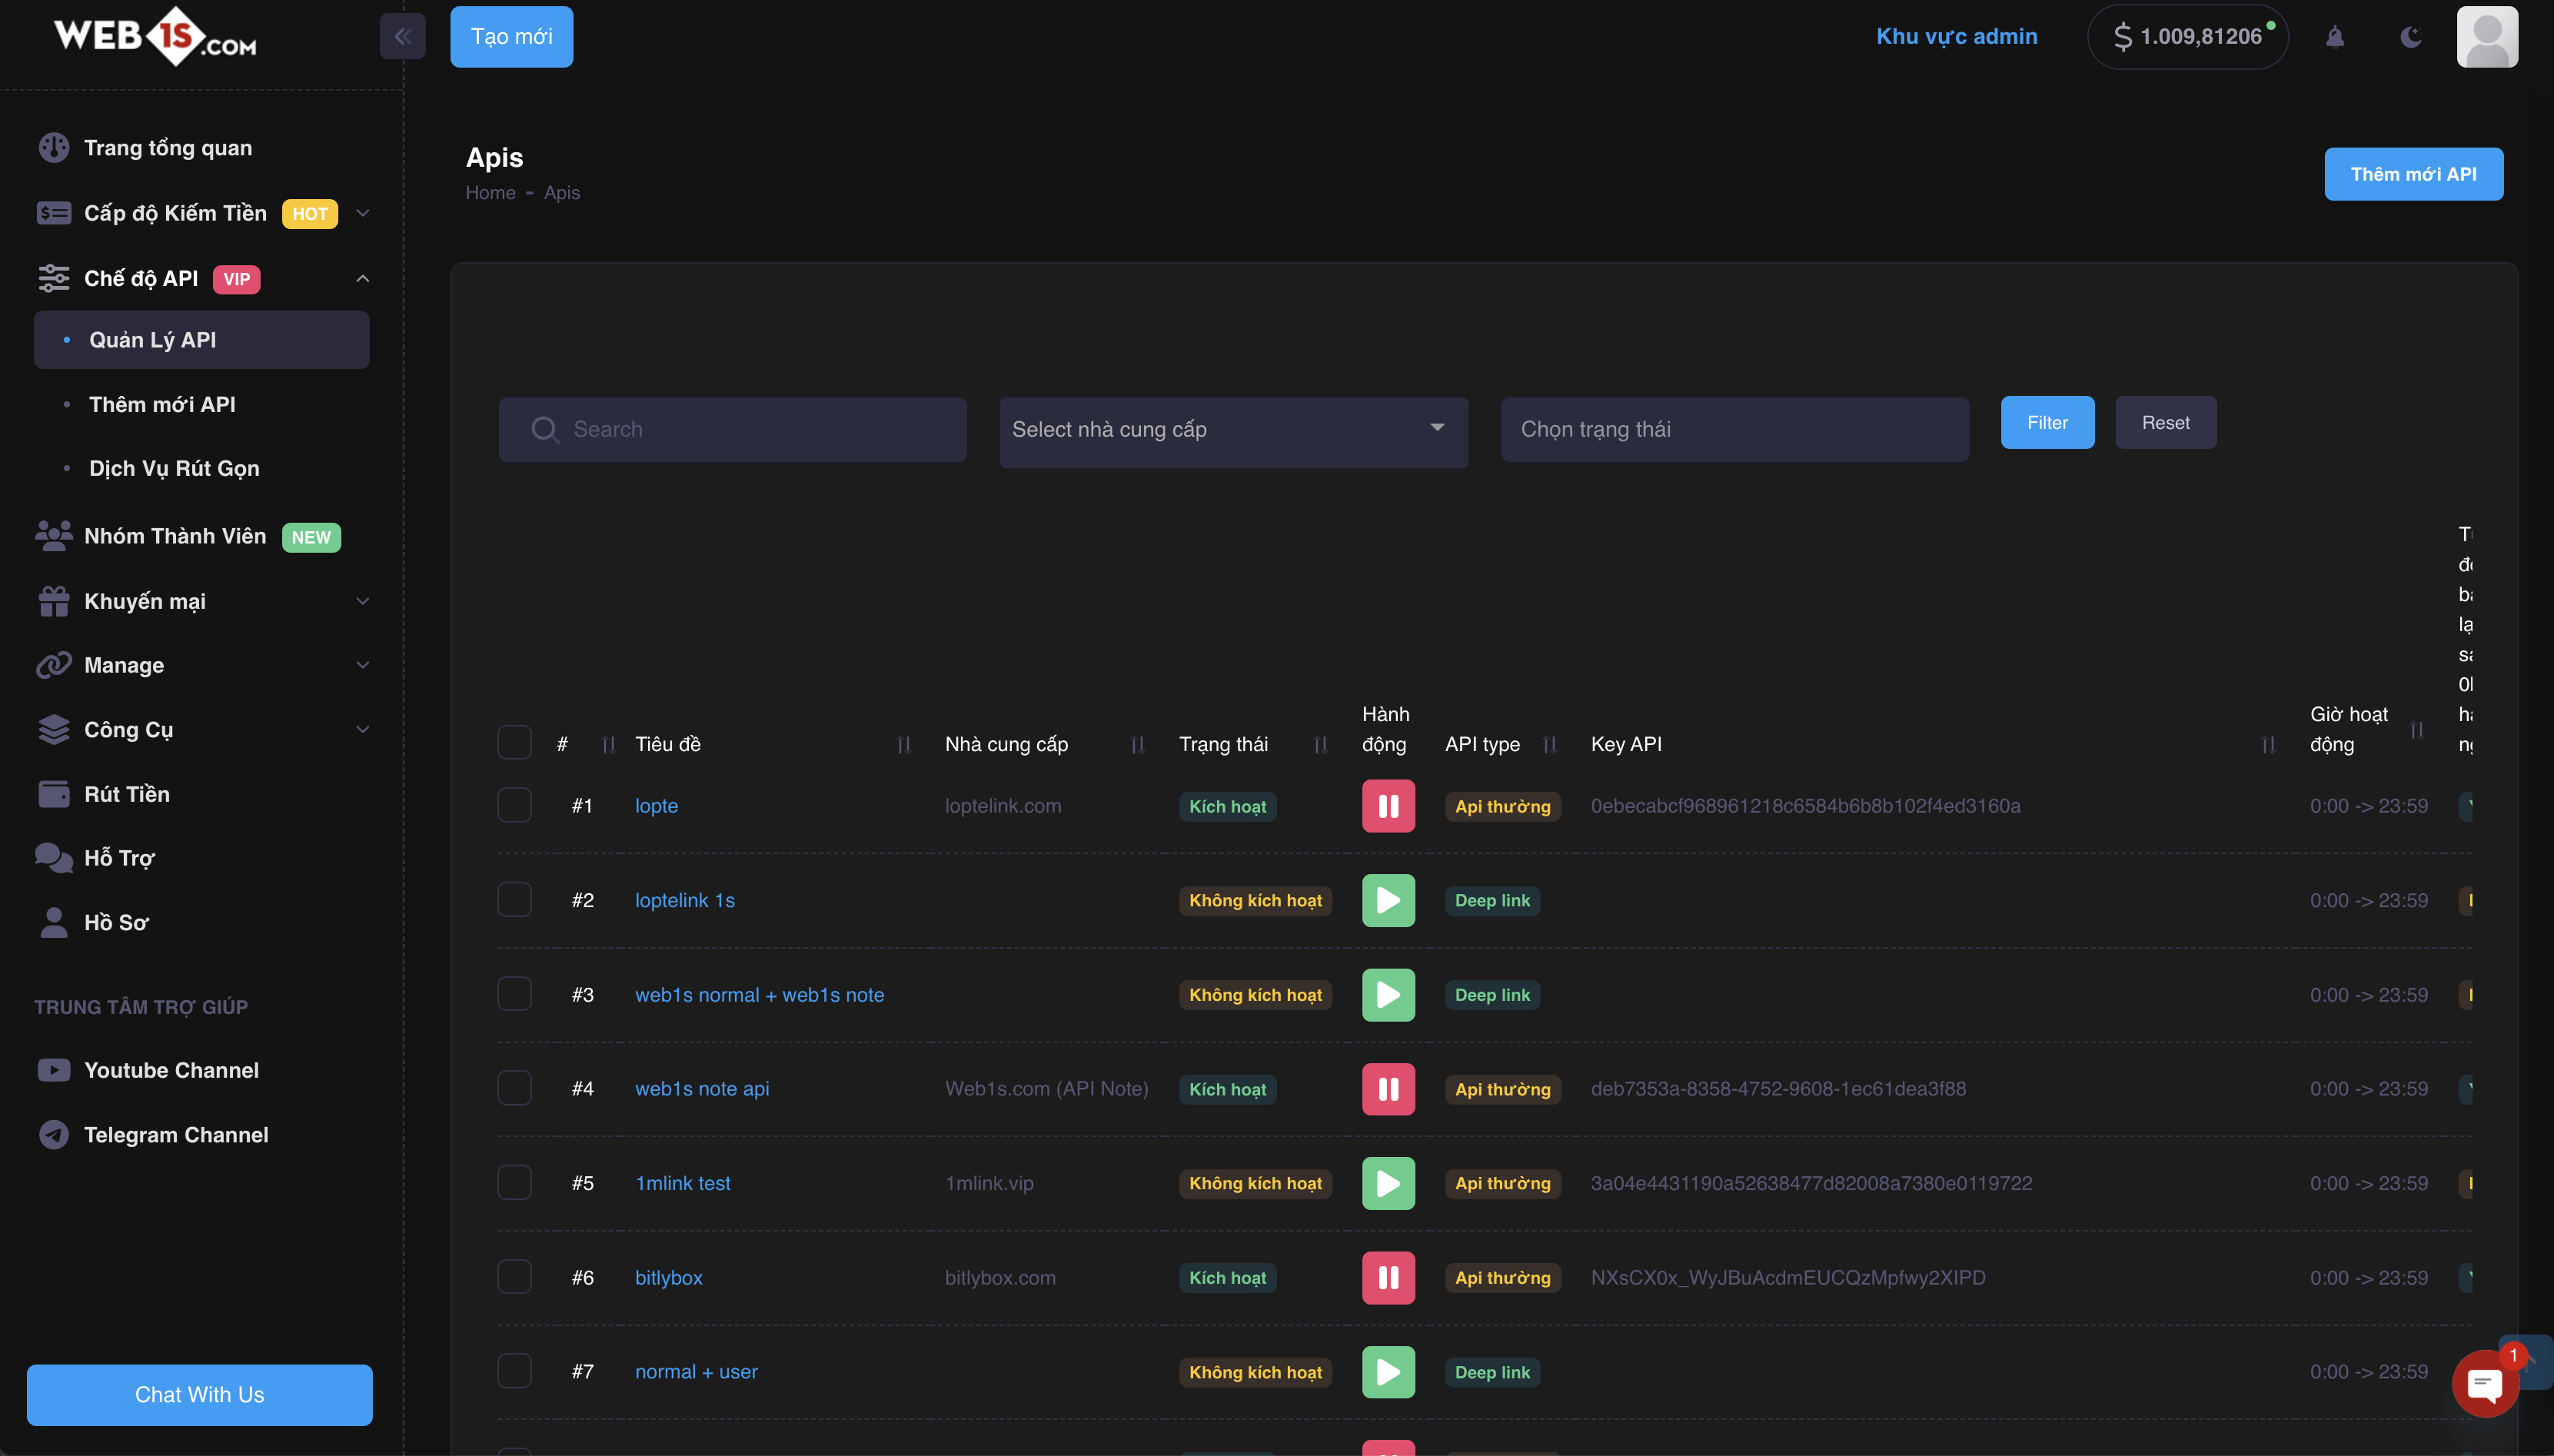The image size is (2554, 1456).
Task: Check the select-all checkbox in the table header
Action: coord(514,743)
